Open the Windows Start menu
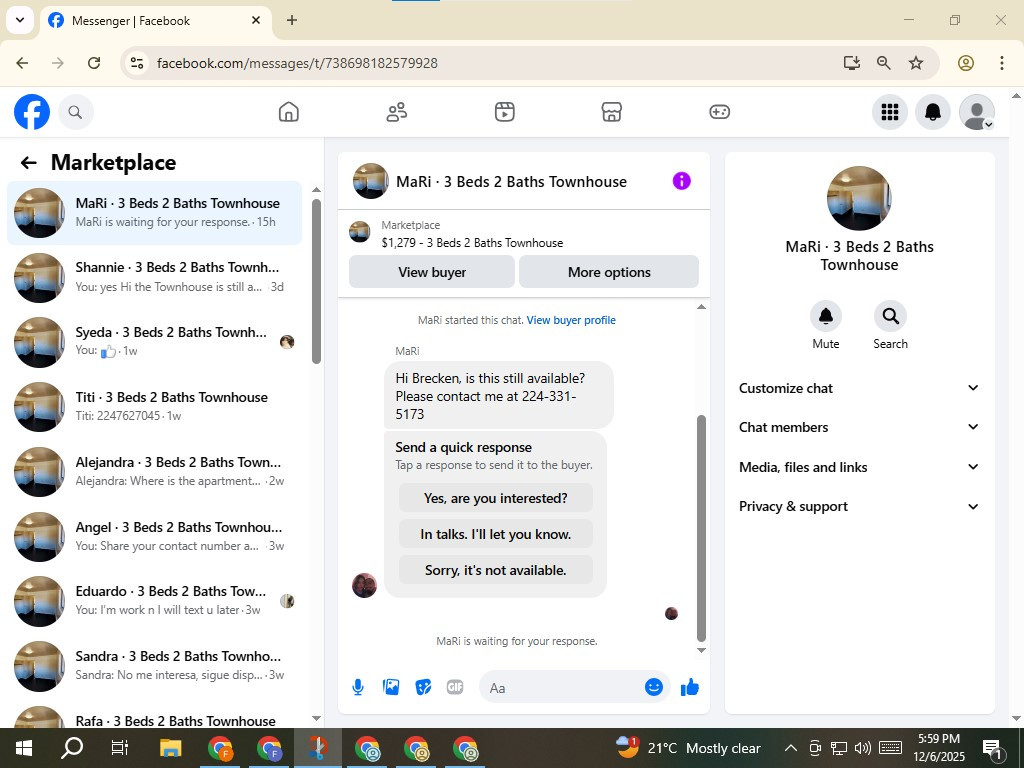Screen dimensions: 1024x768 [24, 748]
